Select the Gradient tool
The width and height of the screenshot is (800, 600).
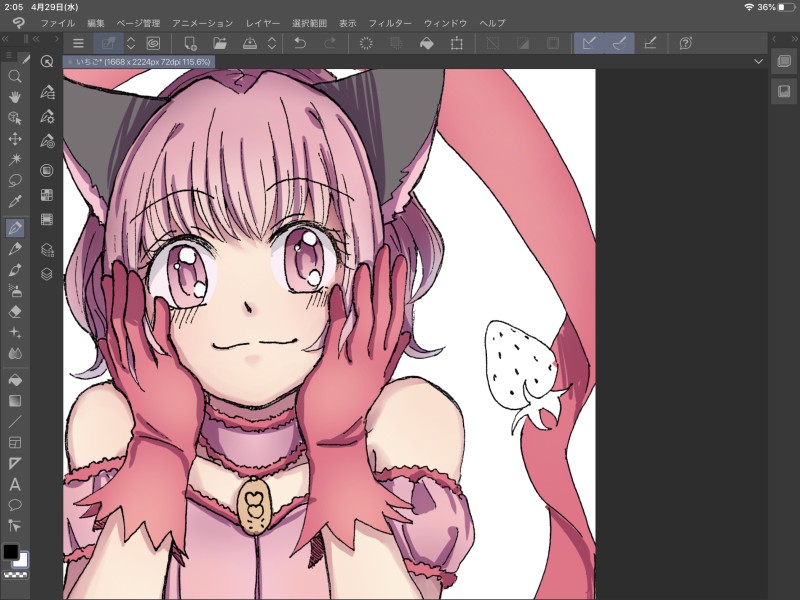pos(15,401)
